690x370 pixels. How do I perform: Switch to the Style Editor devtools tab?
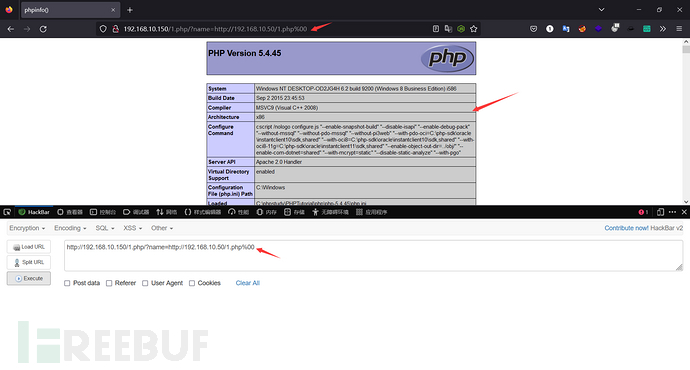click(203, 212)
